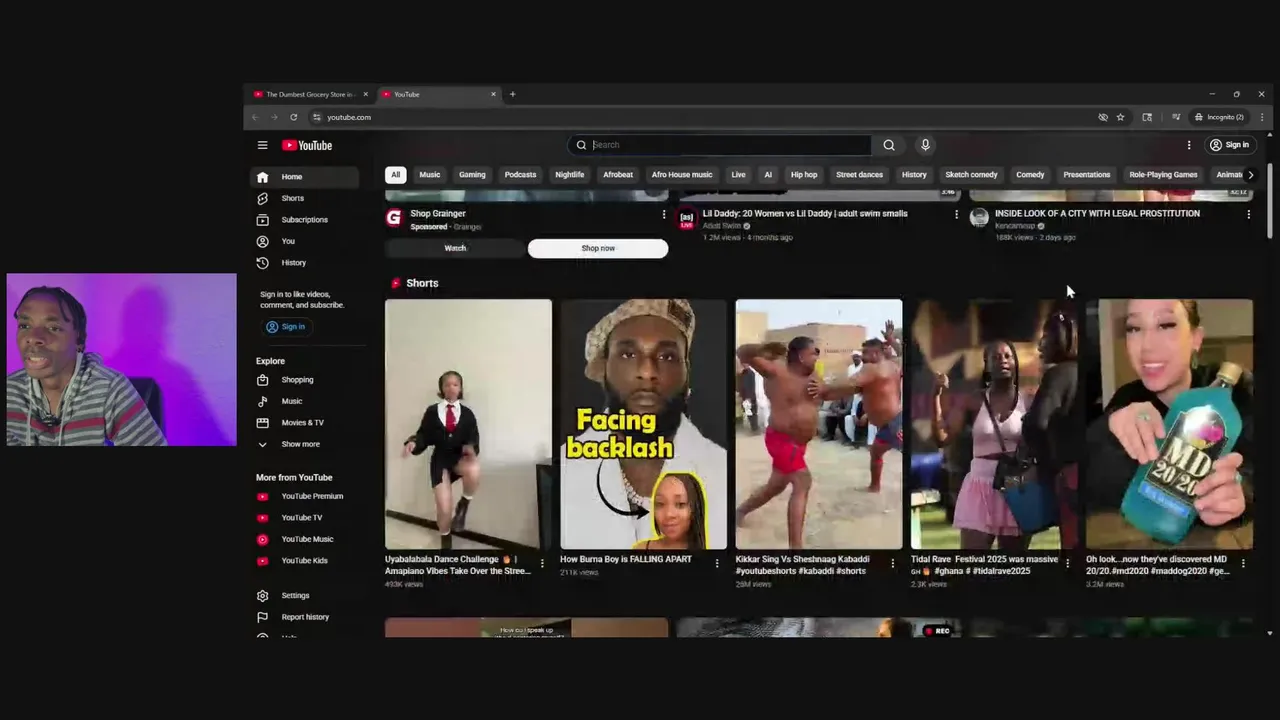Click the YouTube logo
The width and height of the screenshot is (1280, 720).
pyautogui.click(x=306, y=145)
